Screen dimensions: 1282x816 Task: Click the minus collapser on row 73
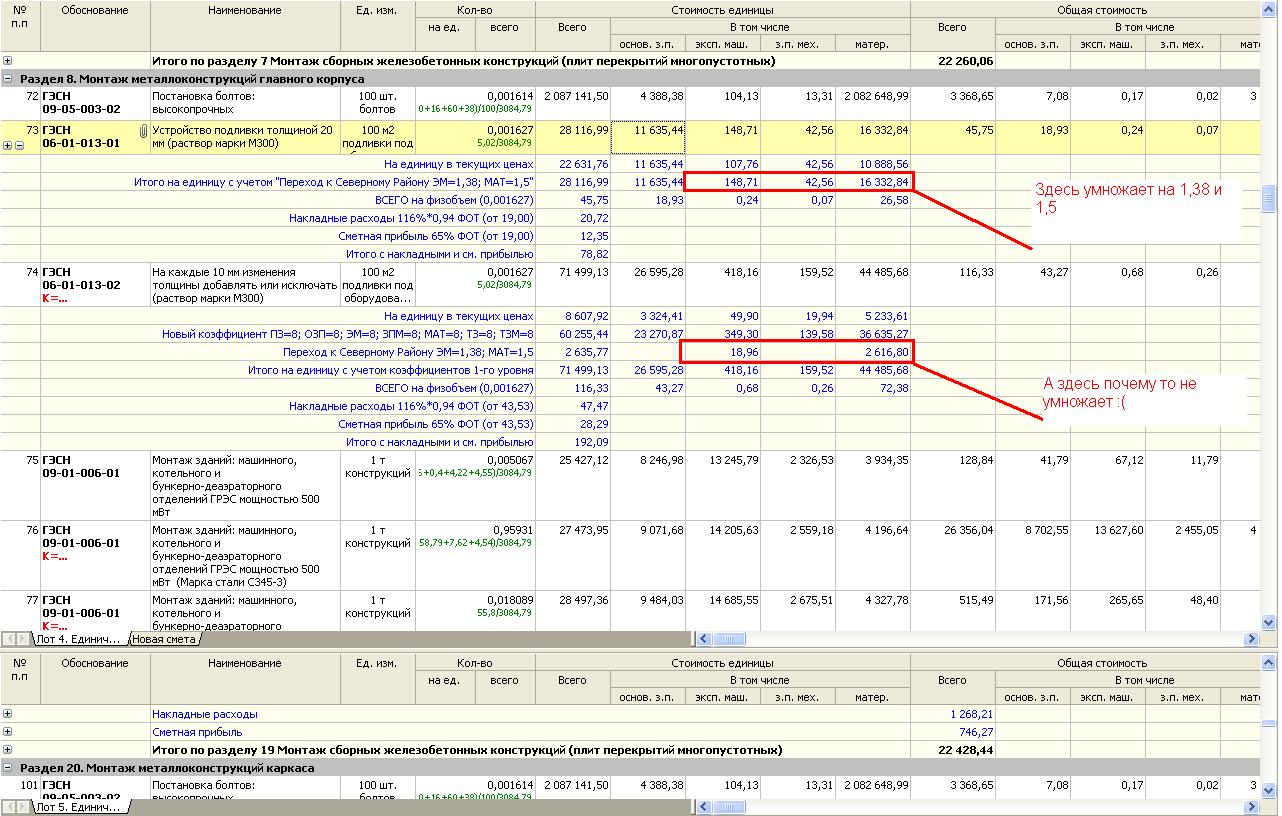(x=19, y=145)
